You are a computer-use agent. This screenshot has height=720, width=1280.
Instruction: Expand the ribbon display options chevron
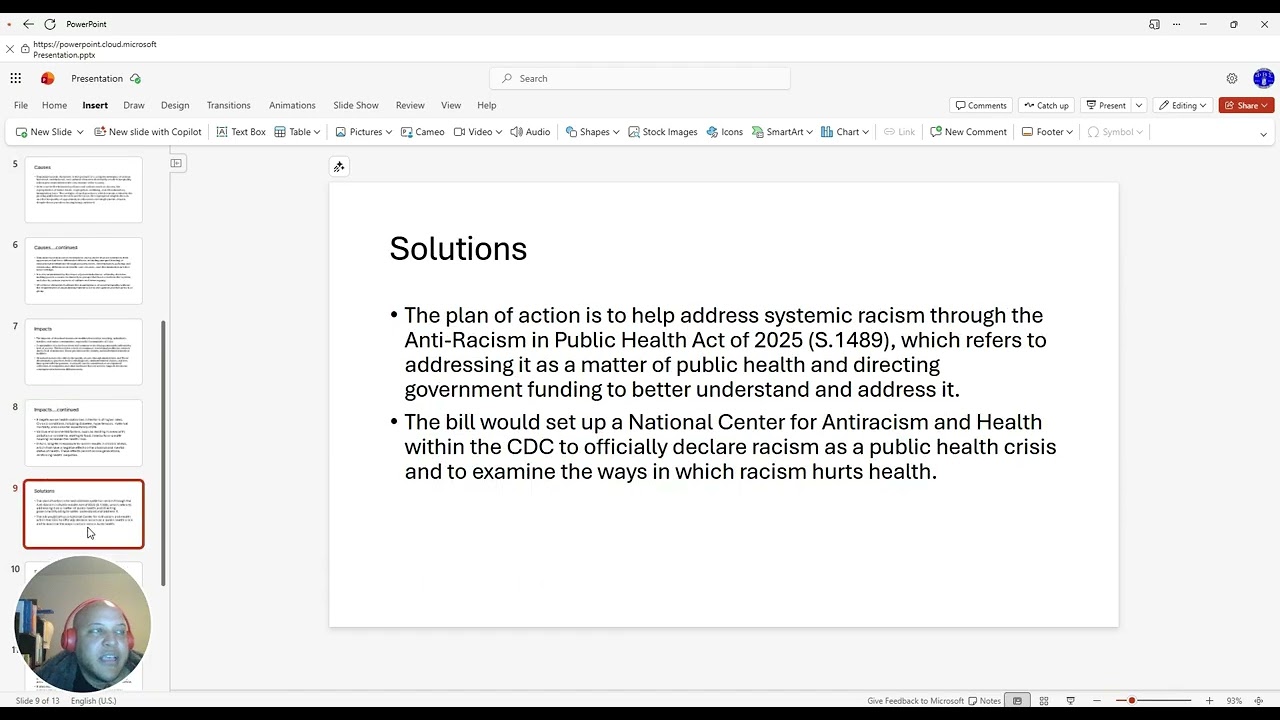[x=1263, y=134]
